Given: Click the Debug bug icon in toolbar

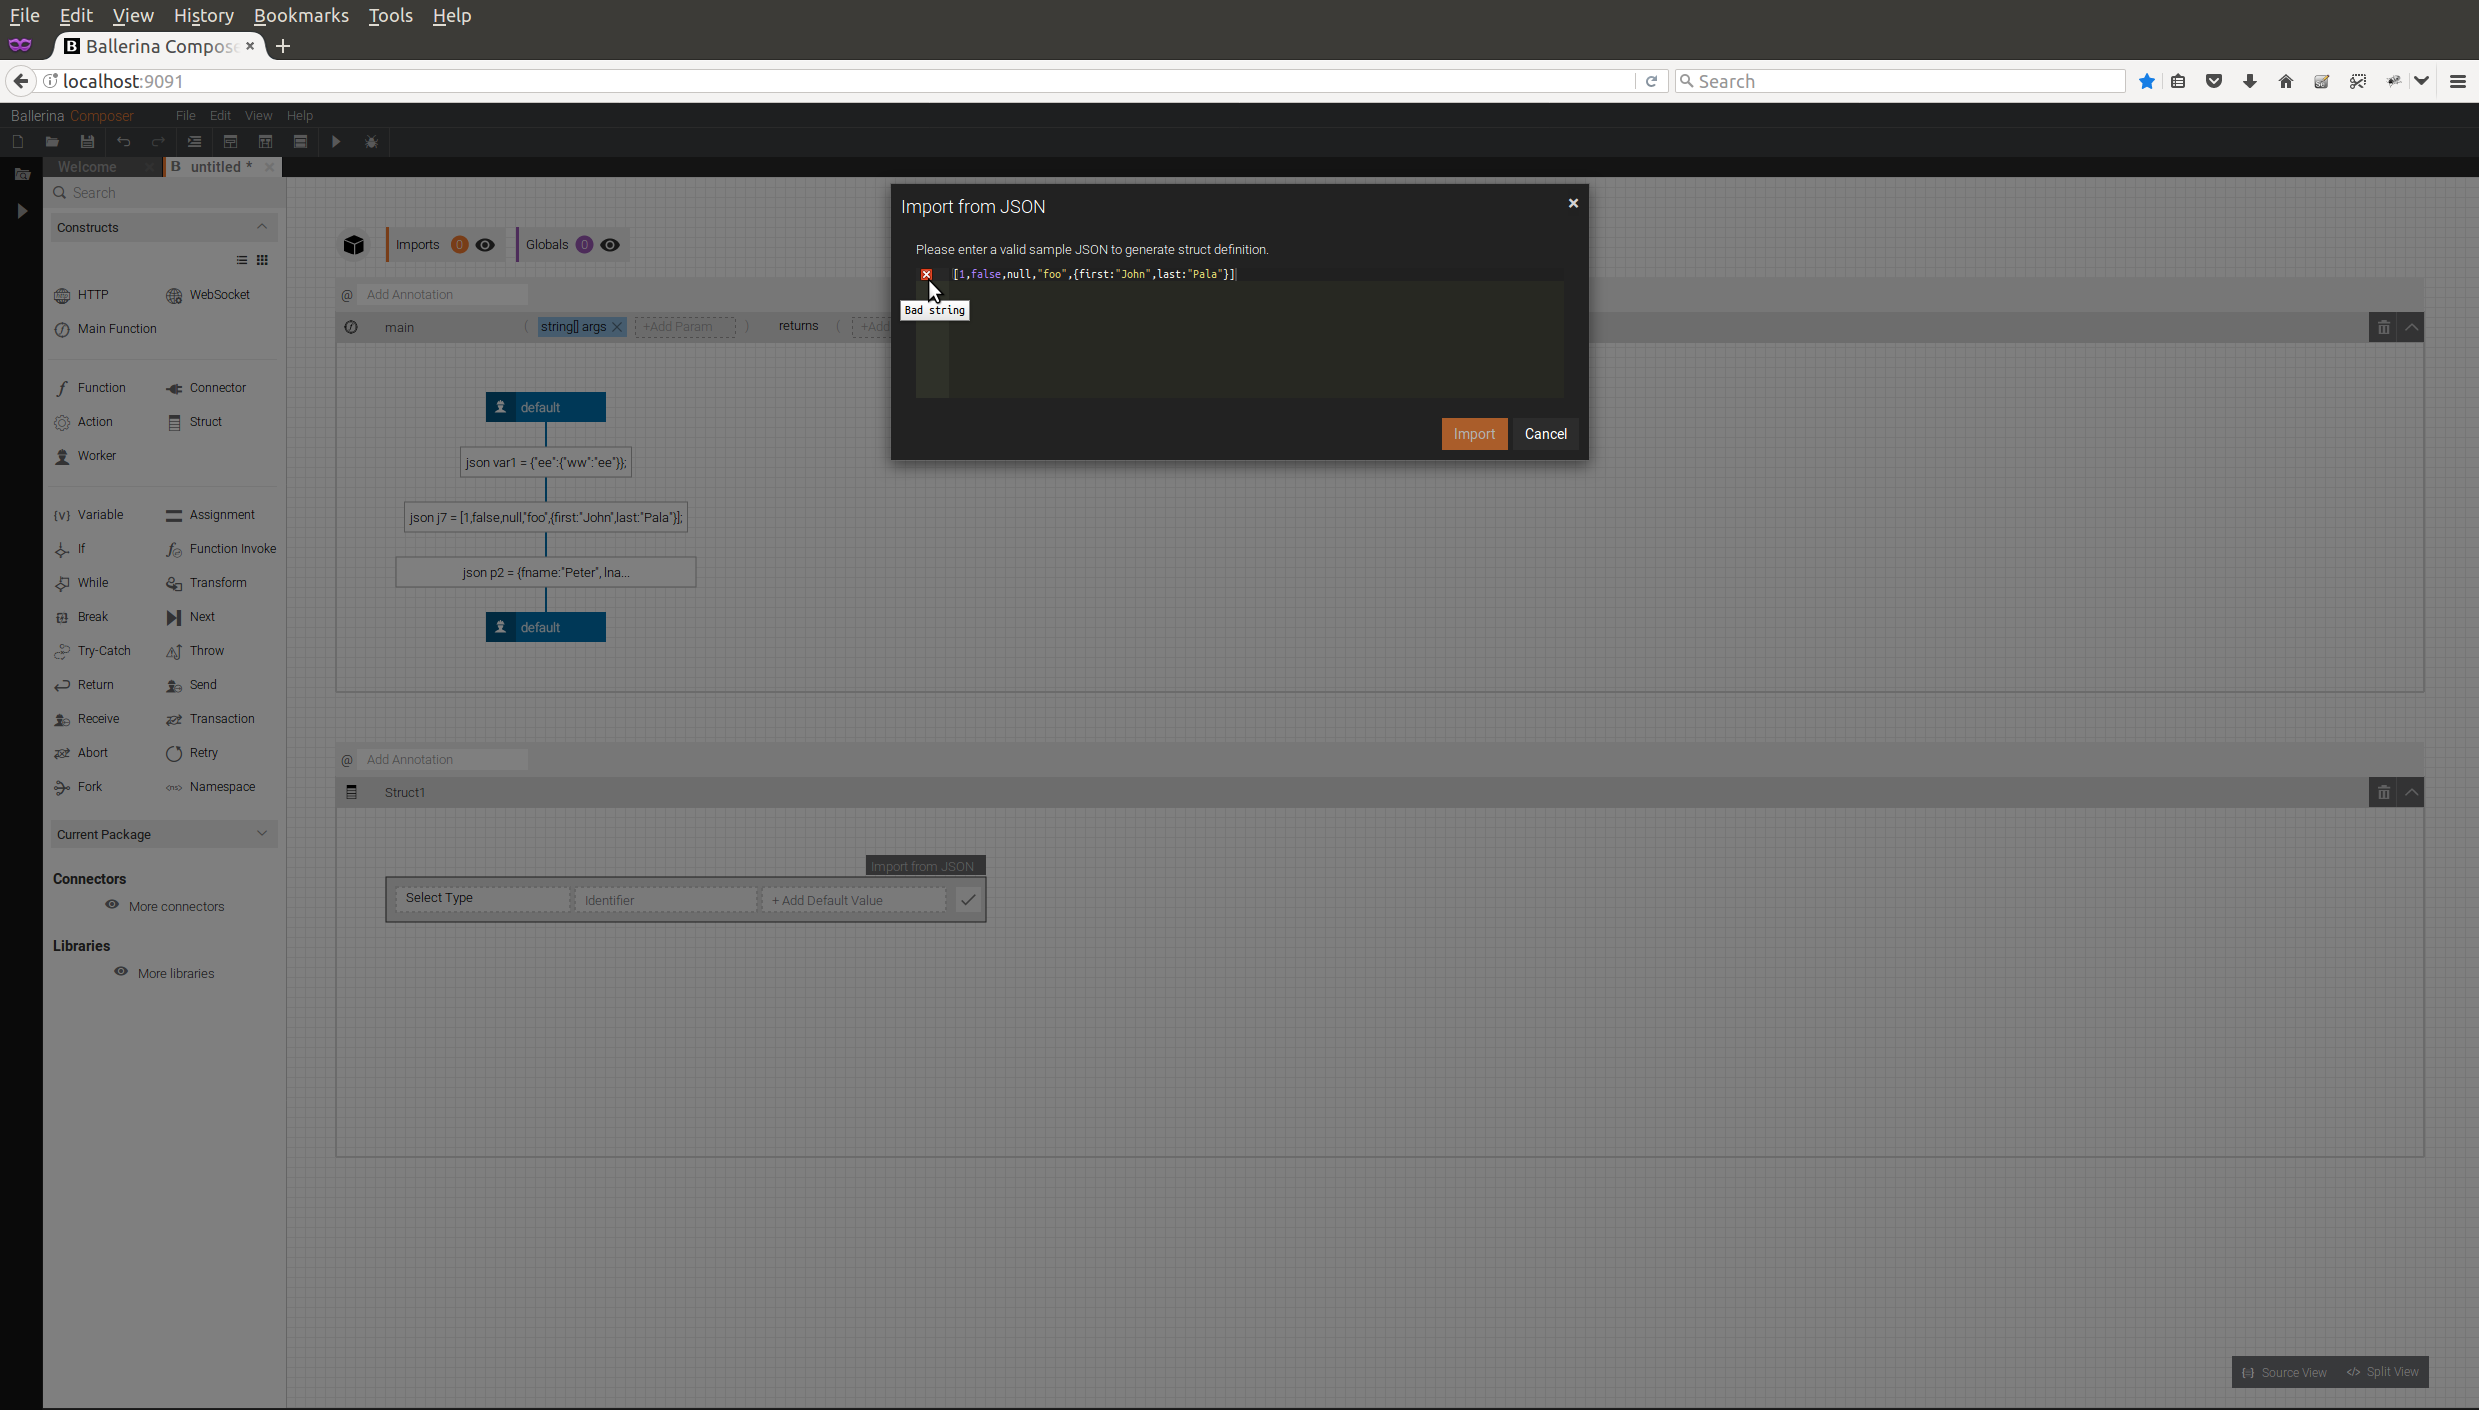Looking at the screenshot, I should click(371, 142).
